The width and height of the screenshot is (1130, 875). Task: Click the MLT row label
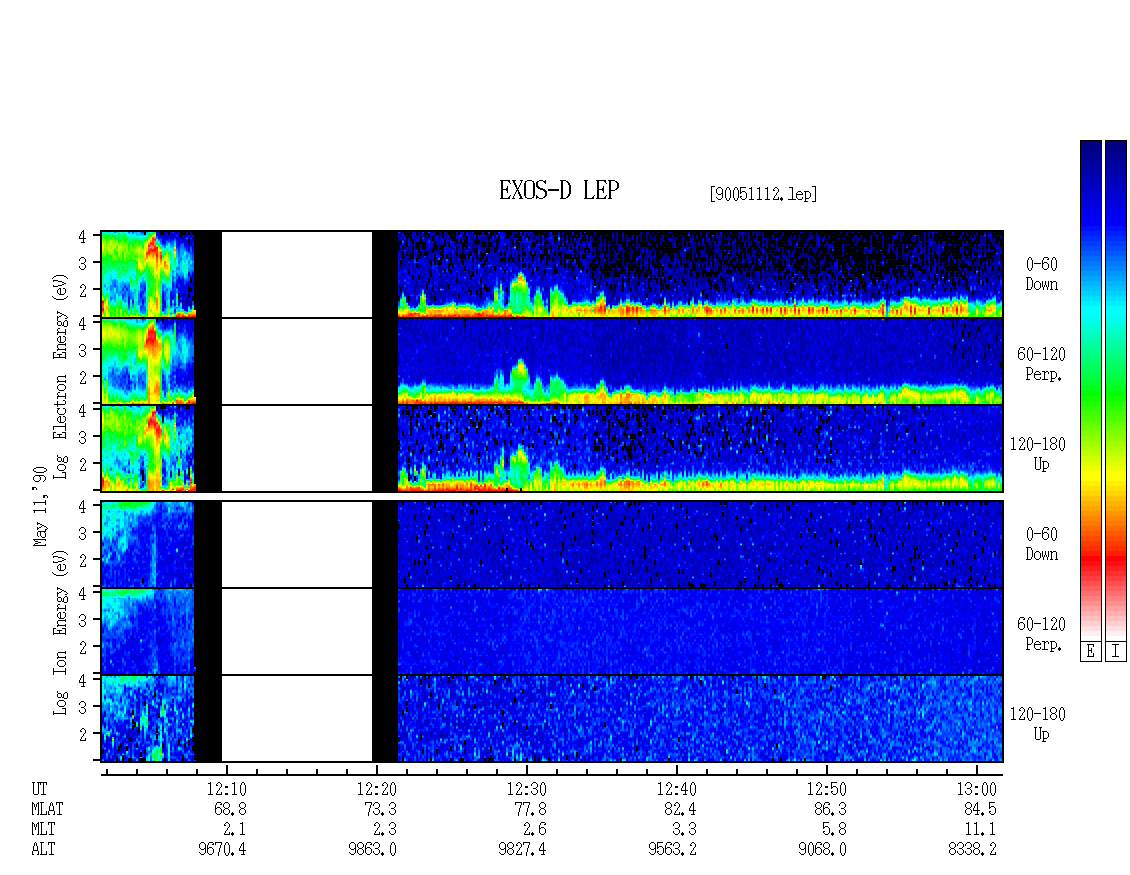[x=43, y=830]
